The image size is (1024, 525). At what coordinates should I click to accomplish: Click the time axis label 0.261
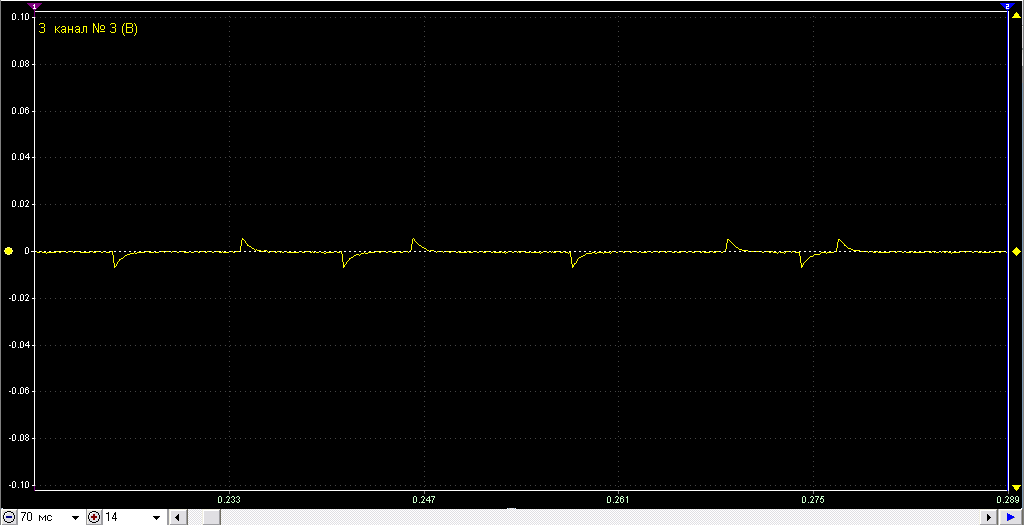[618, 500]
